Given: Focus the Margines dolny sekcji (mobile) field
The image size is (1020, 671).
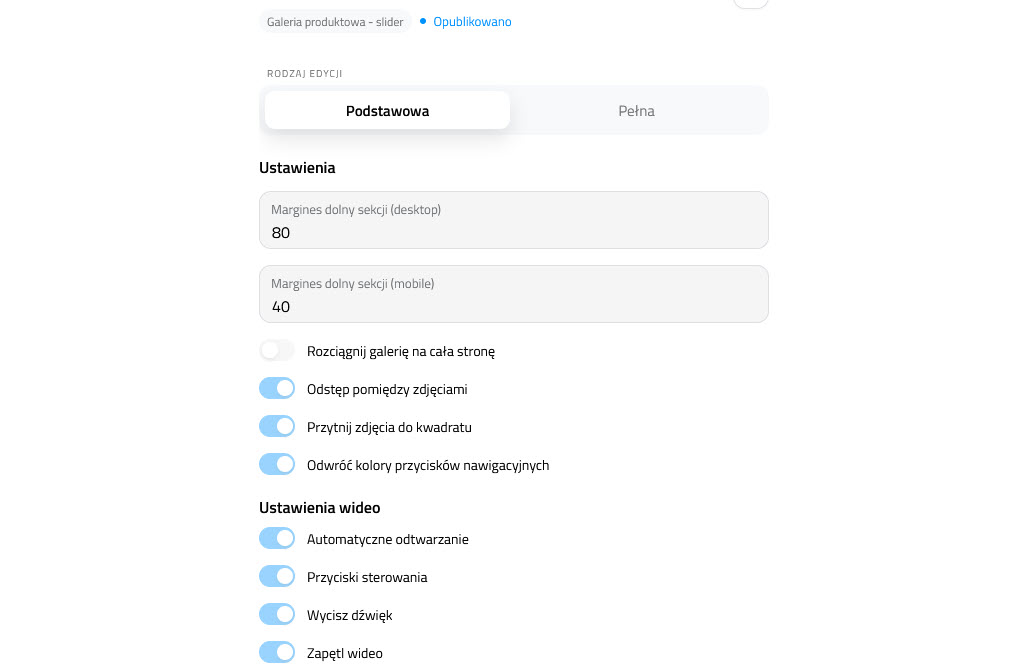Looking at the screenshot, I should [514, 294].
